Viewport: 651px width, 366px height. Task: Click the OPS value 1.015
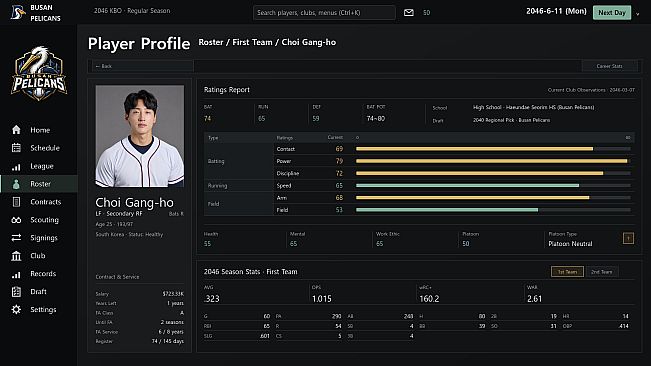[x=321, y=299]
